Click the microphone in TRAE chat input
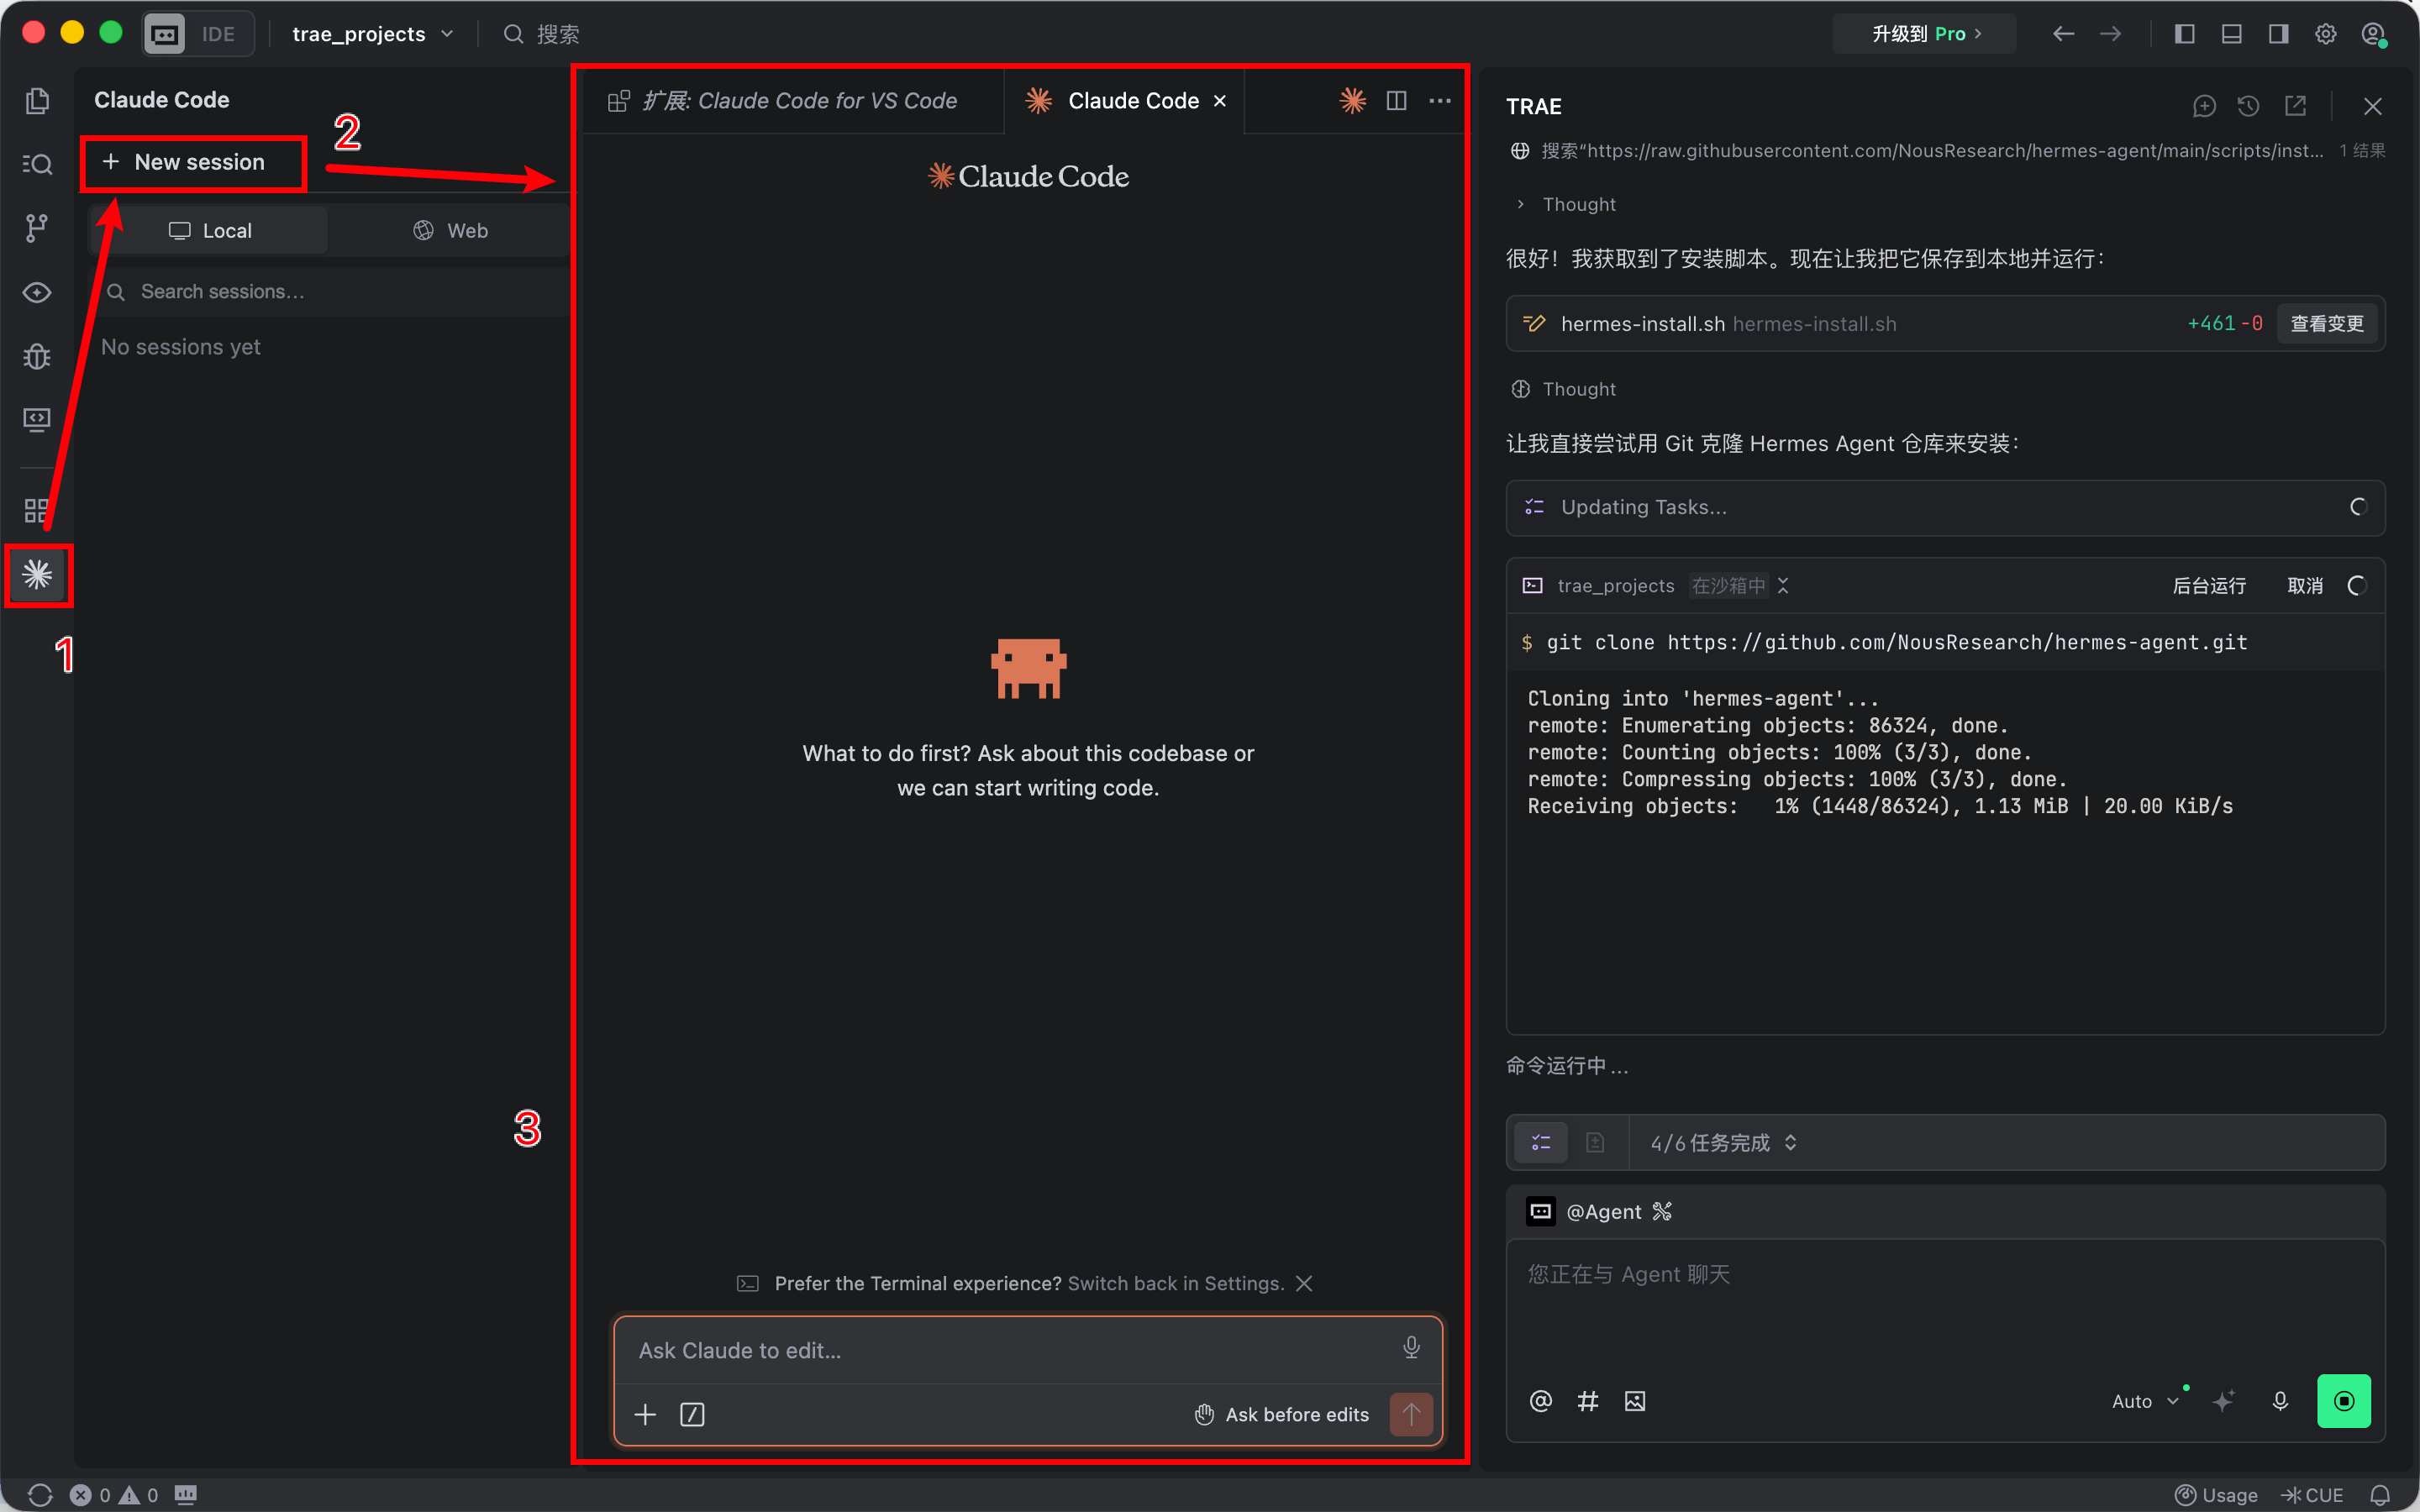This screenshot has height=1512, width=2420. click(x=2280, y=1401)
